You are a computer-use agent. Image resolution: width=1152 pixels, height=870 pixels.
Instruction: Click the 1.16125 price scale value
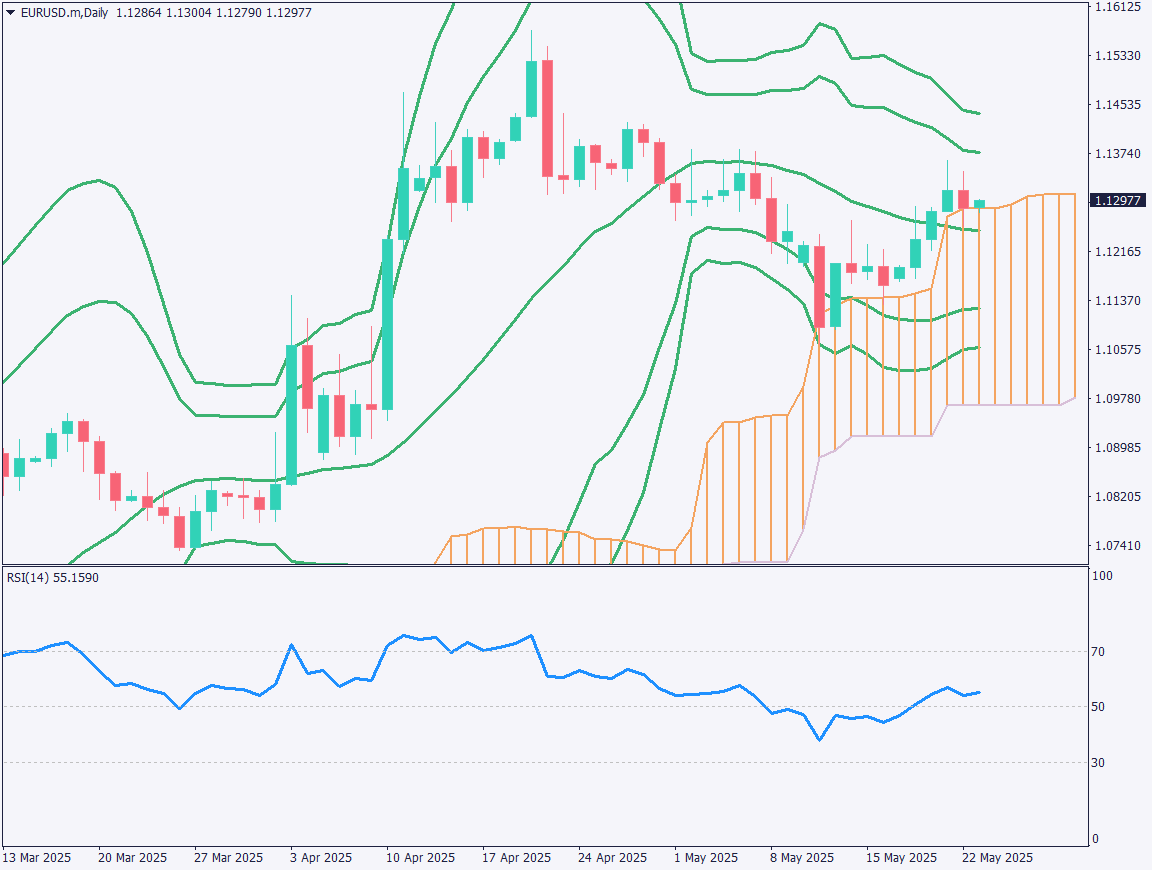pyautogui.click(x=1117, y=8)
